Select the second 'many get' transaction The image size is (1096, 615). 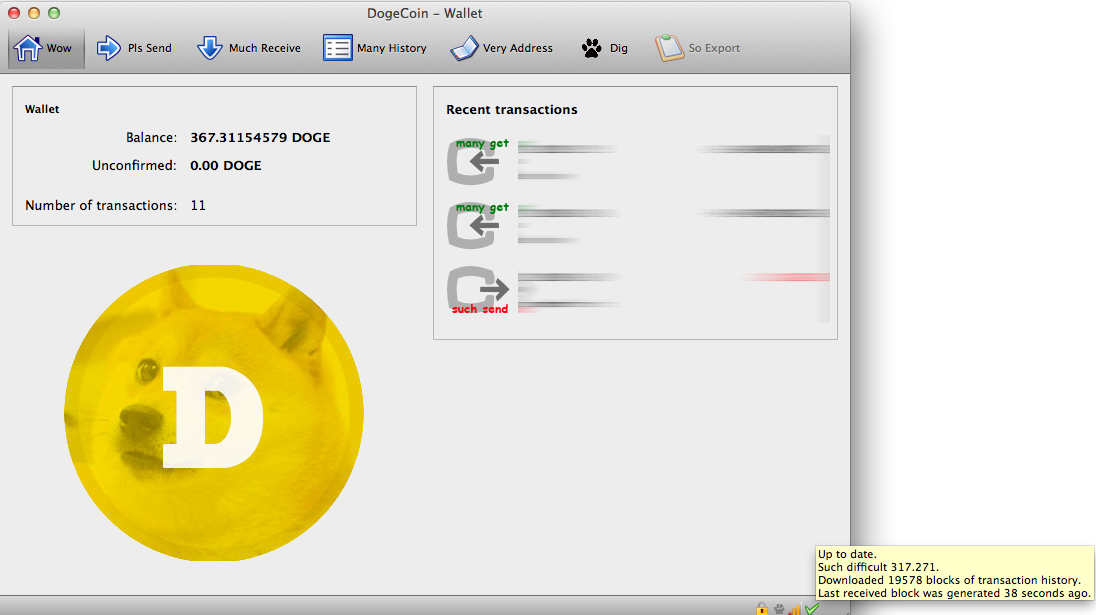(x=638, y=225)
